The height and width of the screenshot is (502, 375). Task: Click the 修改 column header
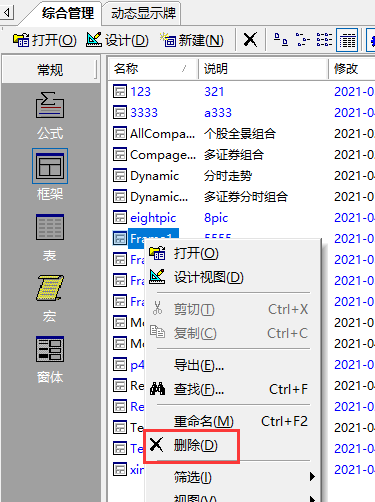click(x=352, y=69)
